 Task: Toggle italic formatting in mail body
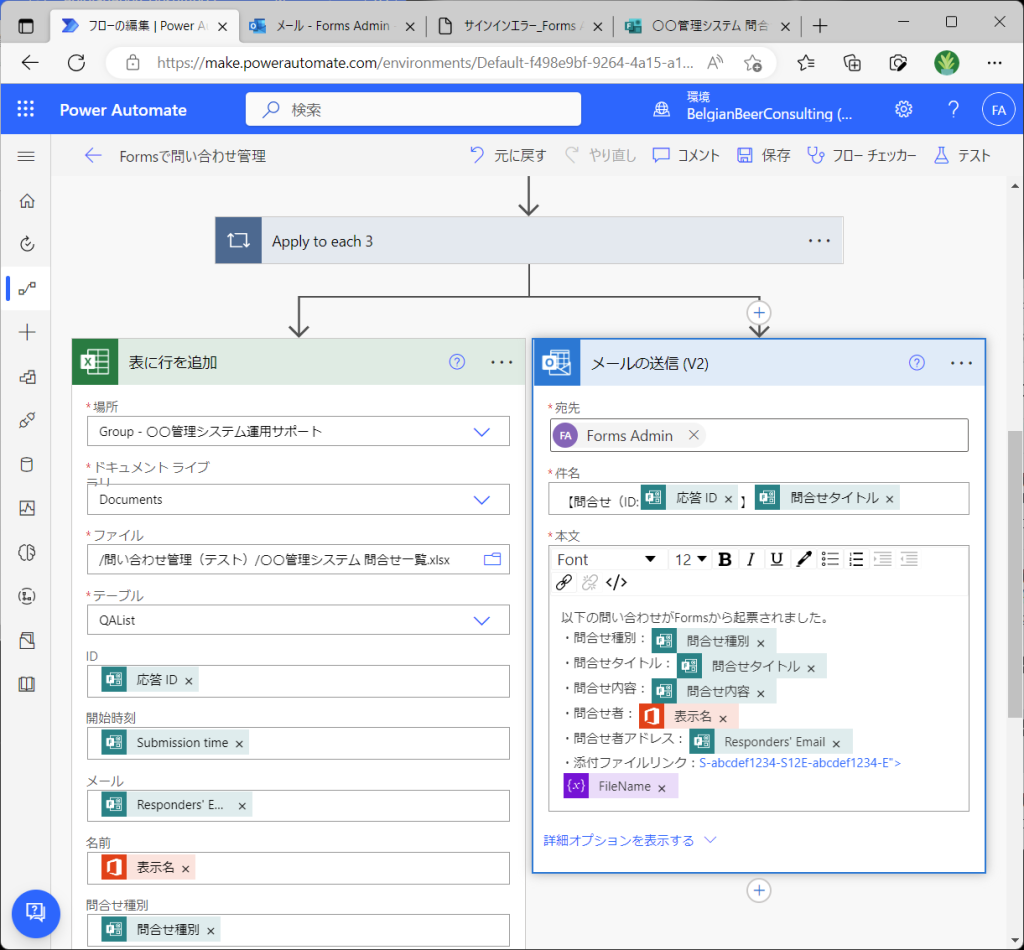tap(750, 559)
